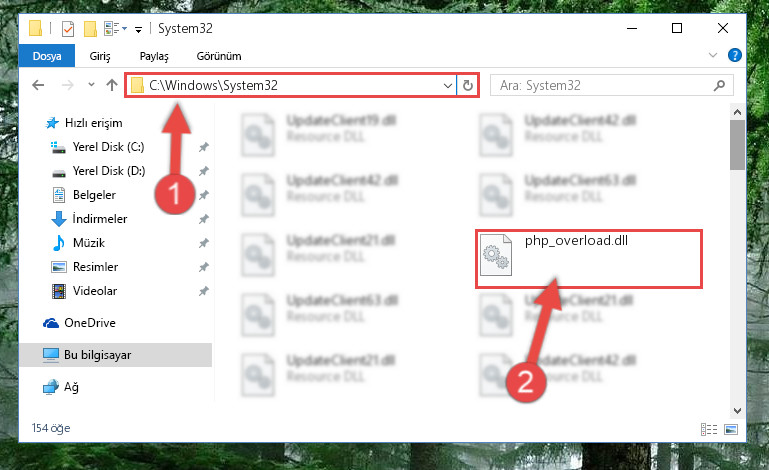Unpin Müzik via its pin icon
Viewport: 769px width, 470px height.
tap(204, 243)
